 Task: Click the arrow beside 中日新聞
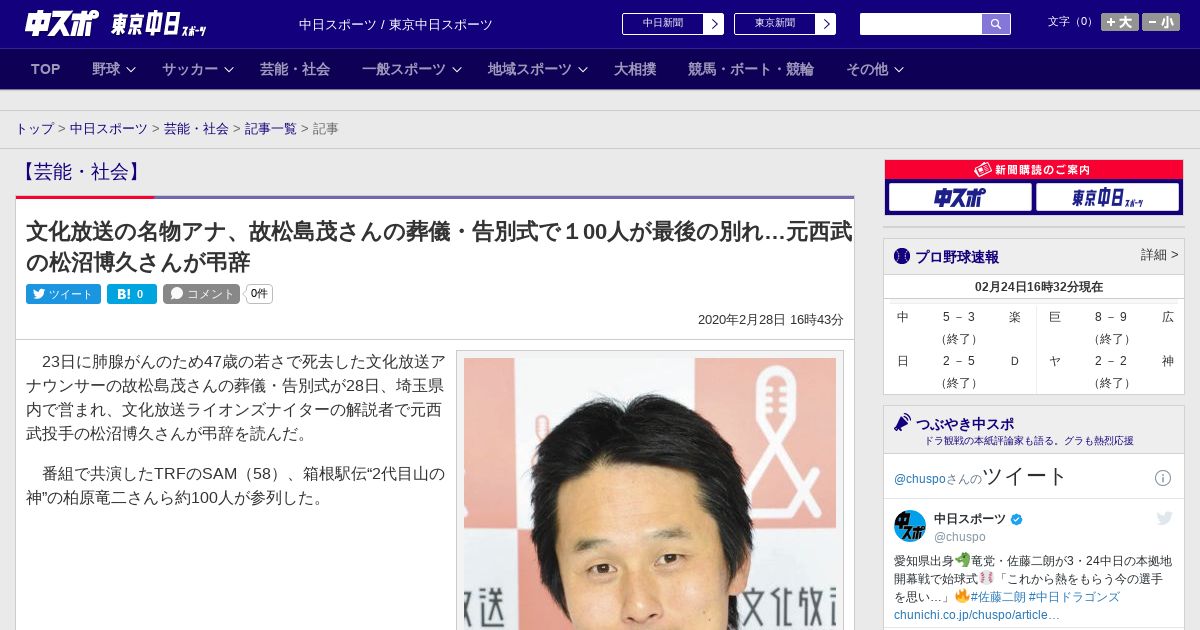click(x=714, y=24)
